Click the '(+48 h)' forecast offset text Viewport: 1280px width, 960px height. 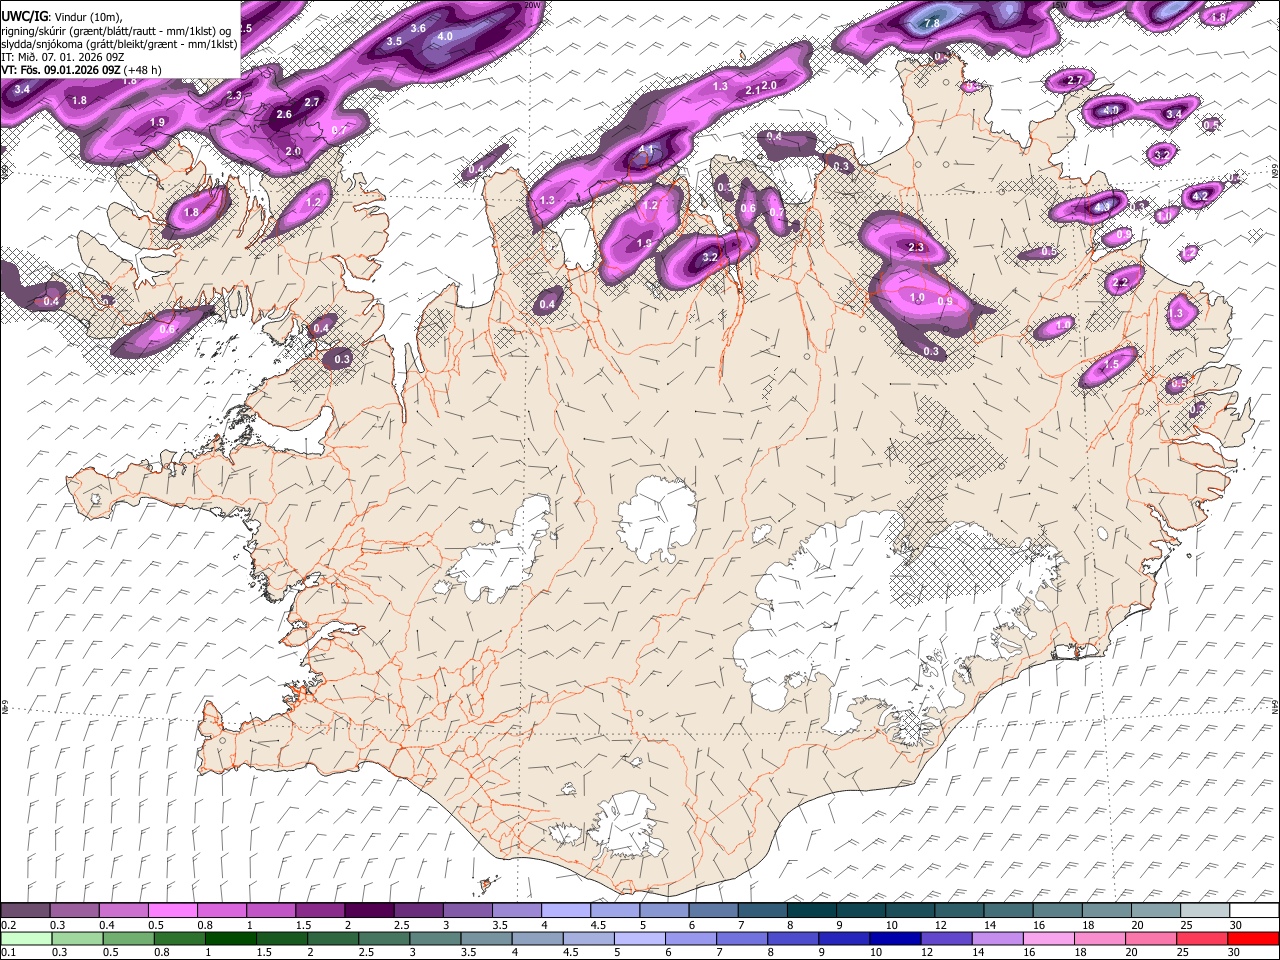coord(142,70)
